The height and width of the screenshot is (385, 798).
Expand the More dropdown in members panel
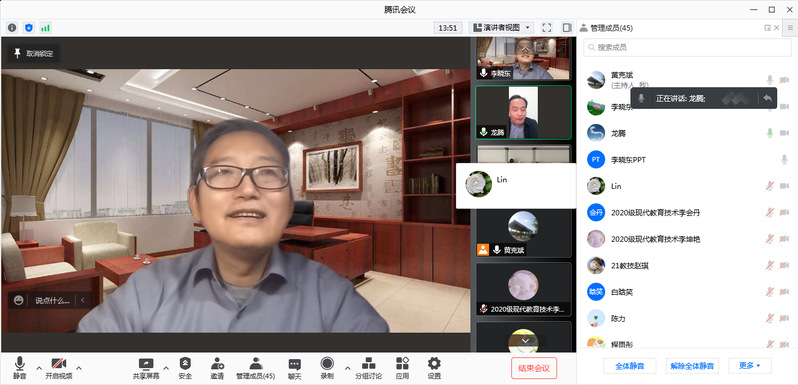pos(750,366)
